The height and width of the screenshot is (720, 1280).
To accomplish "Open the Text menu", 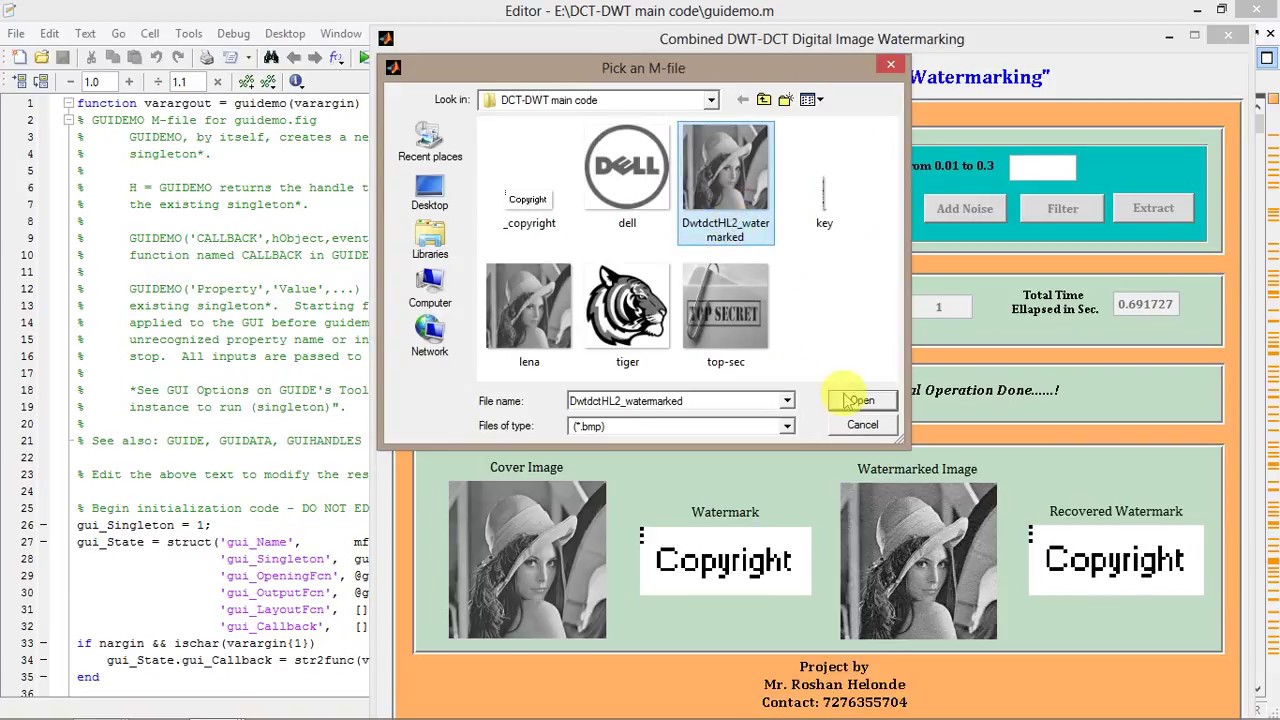I will tap(85, 33).
